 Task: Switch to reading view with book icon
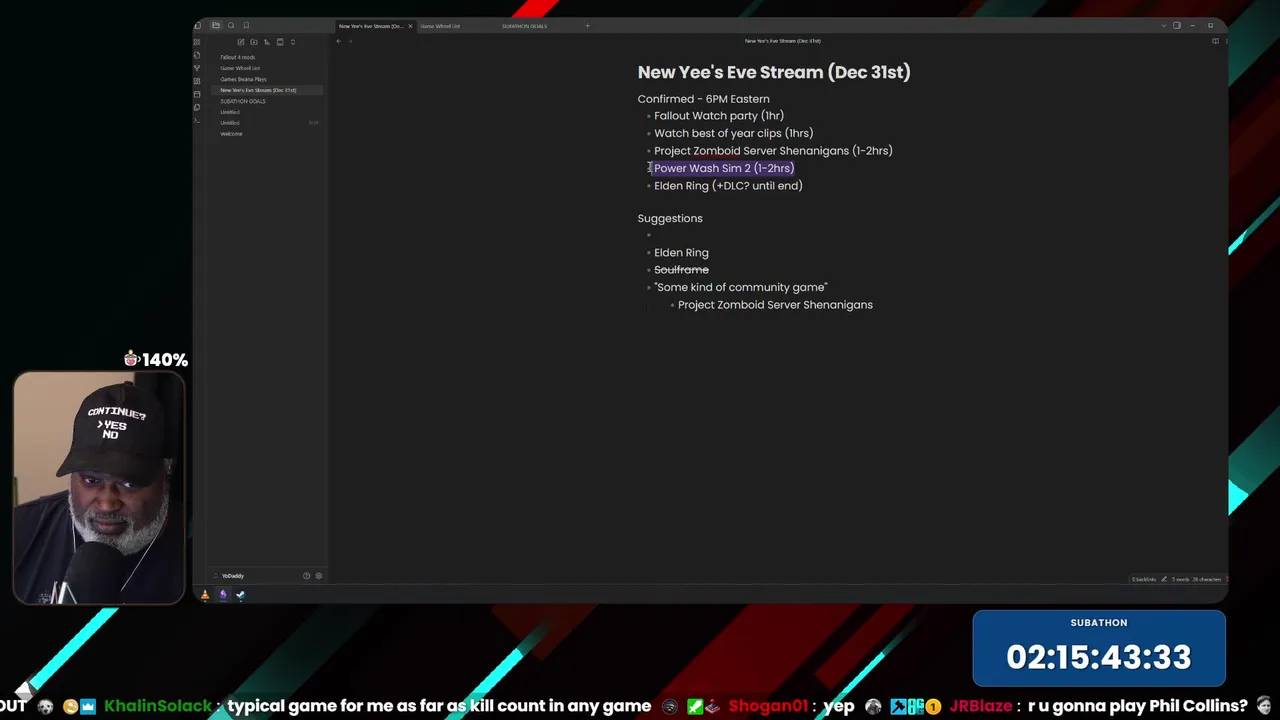point(1215,41)
